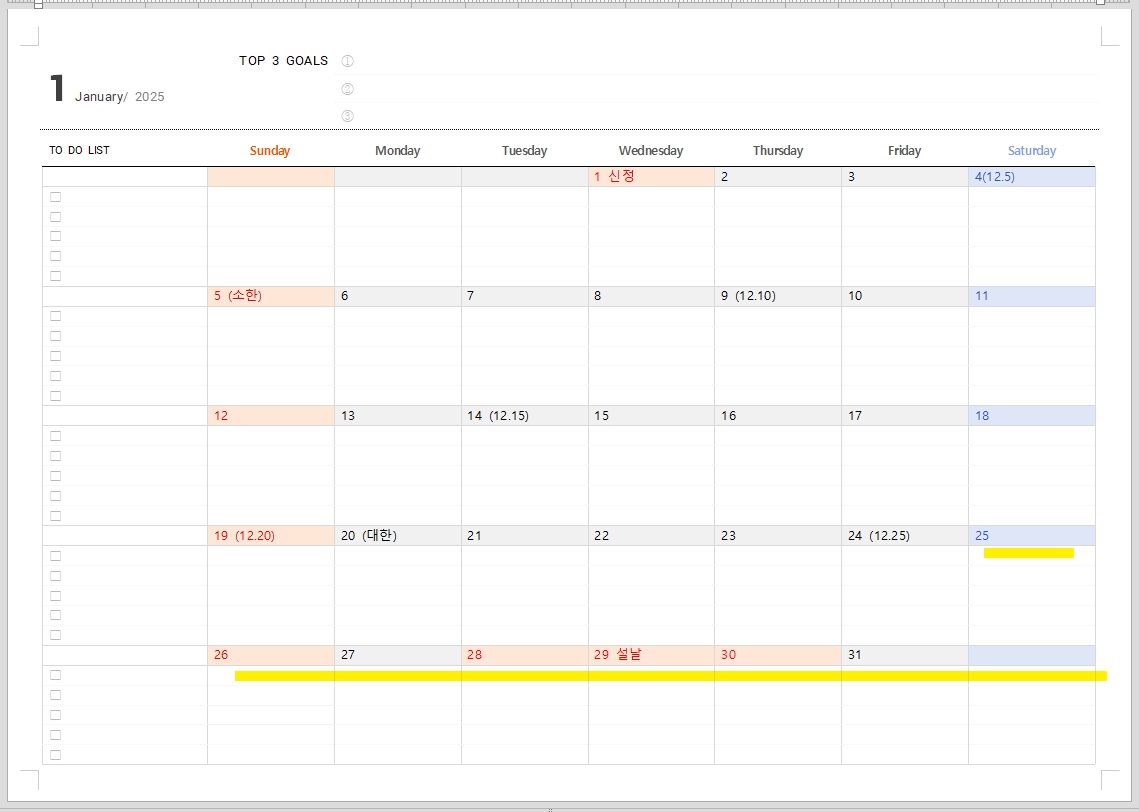Click the date 27 Monday cell

[397, 655]
